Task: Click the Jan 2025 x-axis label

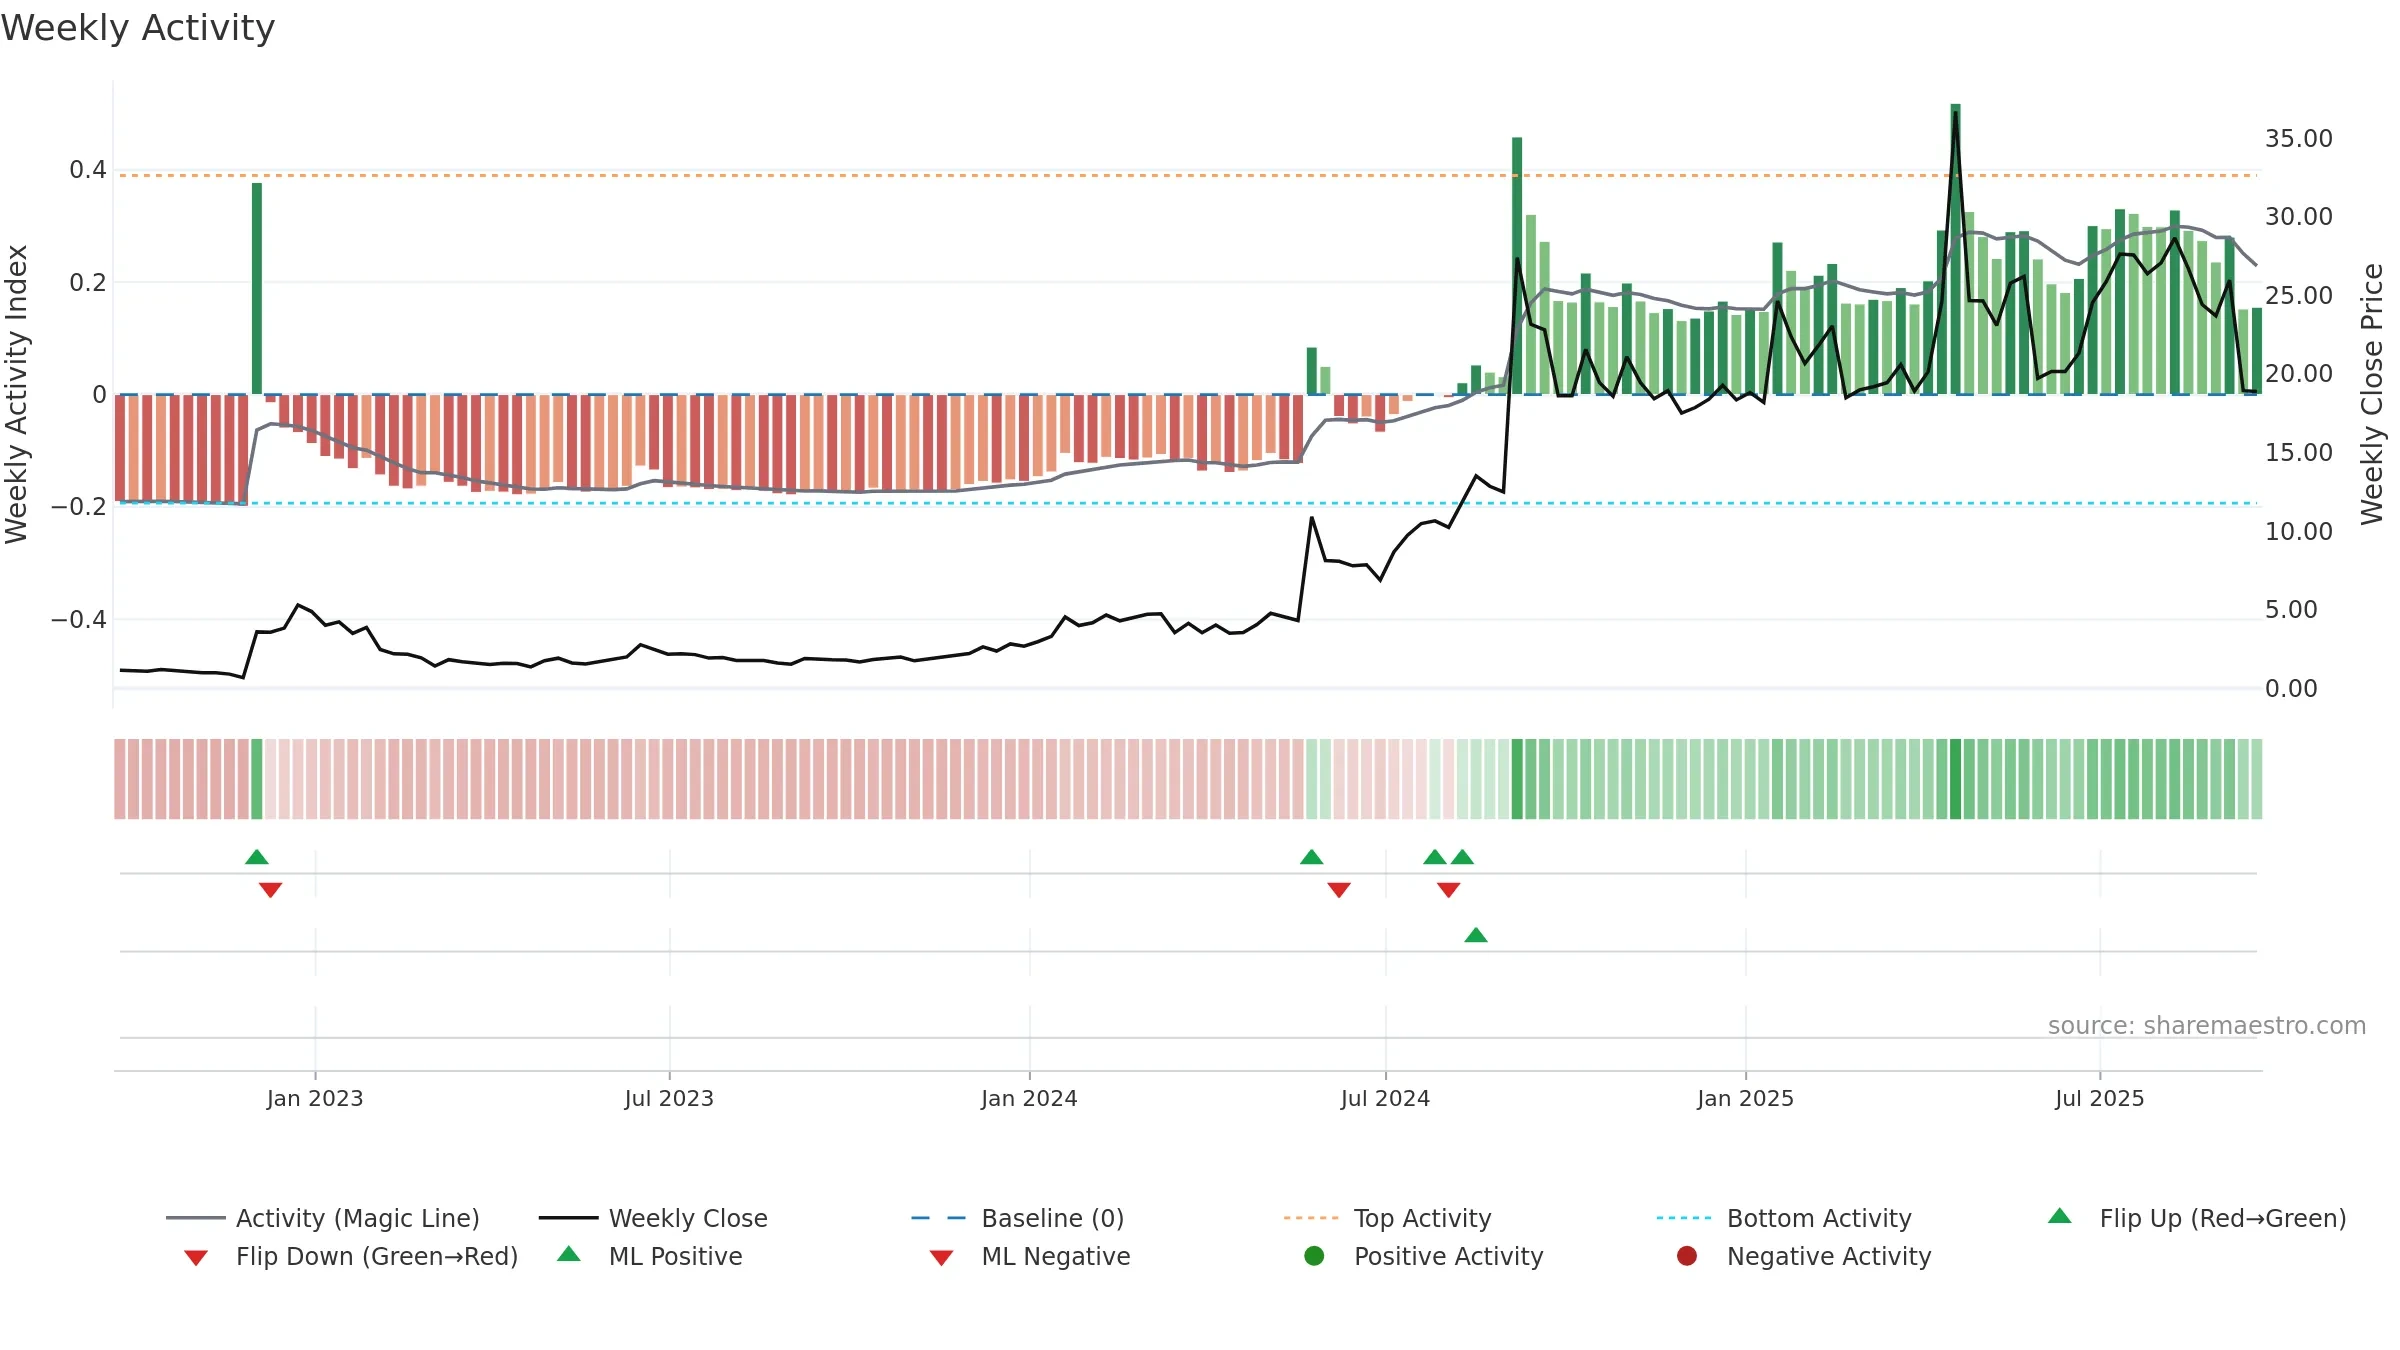Action: pos(1745,1098)
